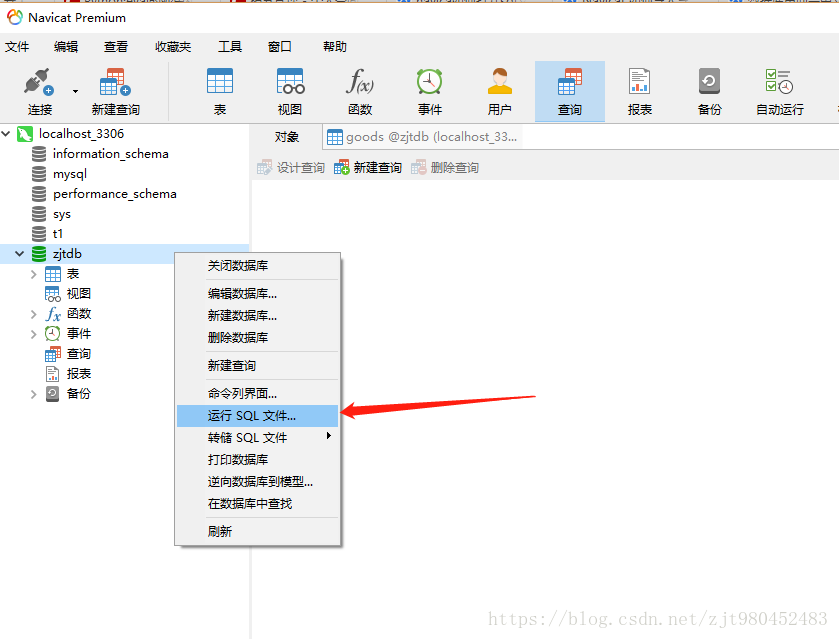This screenshot has width=839, height=639.
Task: Expand the 事件 node under zjtdb
Action: point(33,334)
